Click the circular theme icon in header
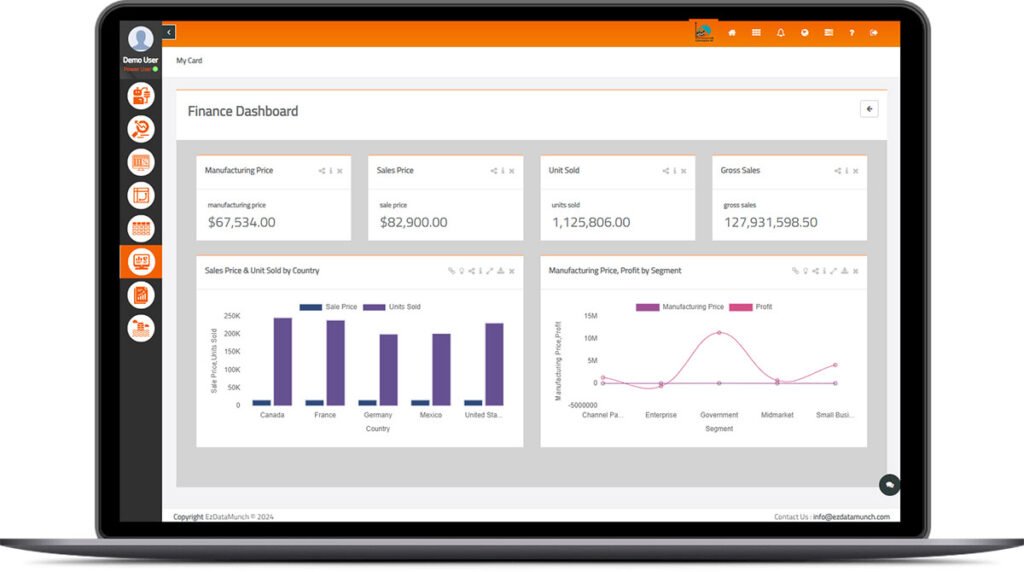The image size is (1024, 572). pos(805,33)
